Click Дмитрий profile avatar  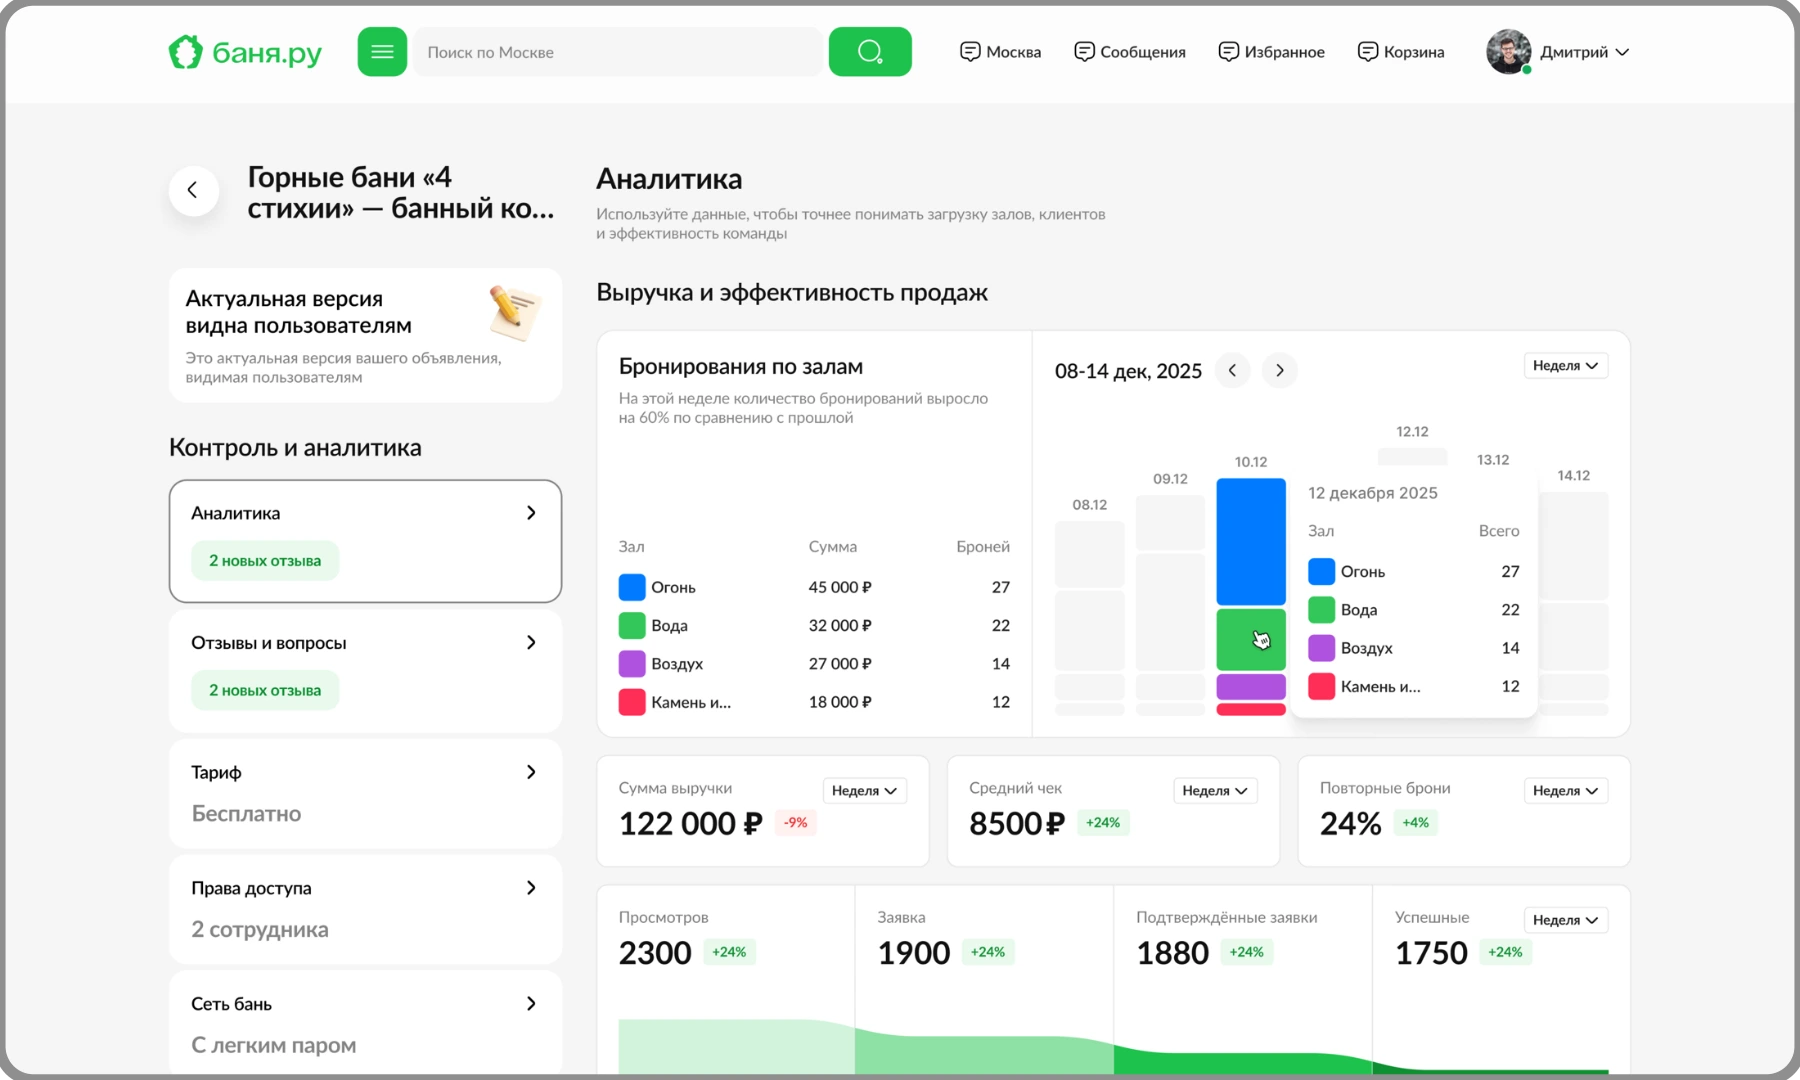(1508, 52)
